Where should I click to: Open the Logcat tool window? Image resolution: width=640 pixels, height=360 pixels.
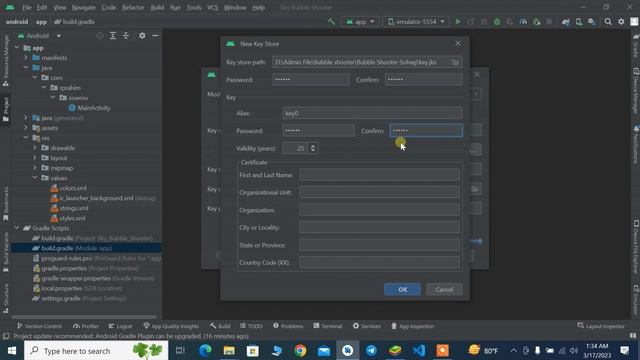tap(120, 326)
